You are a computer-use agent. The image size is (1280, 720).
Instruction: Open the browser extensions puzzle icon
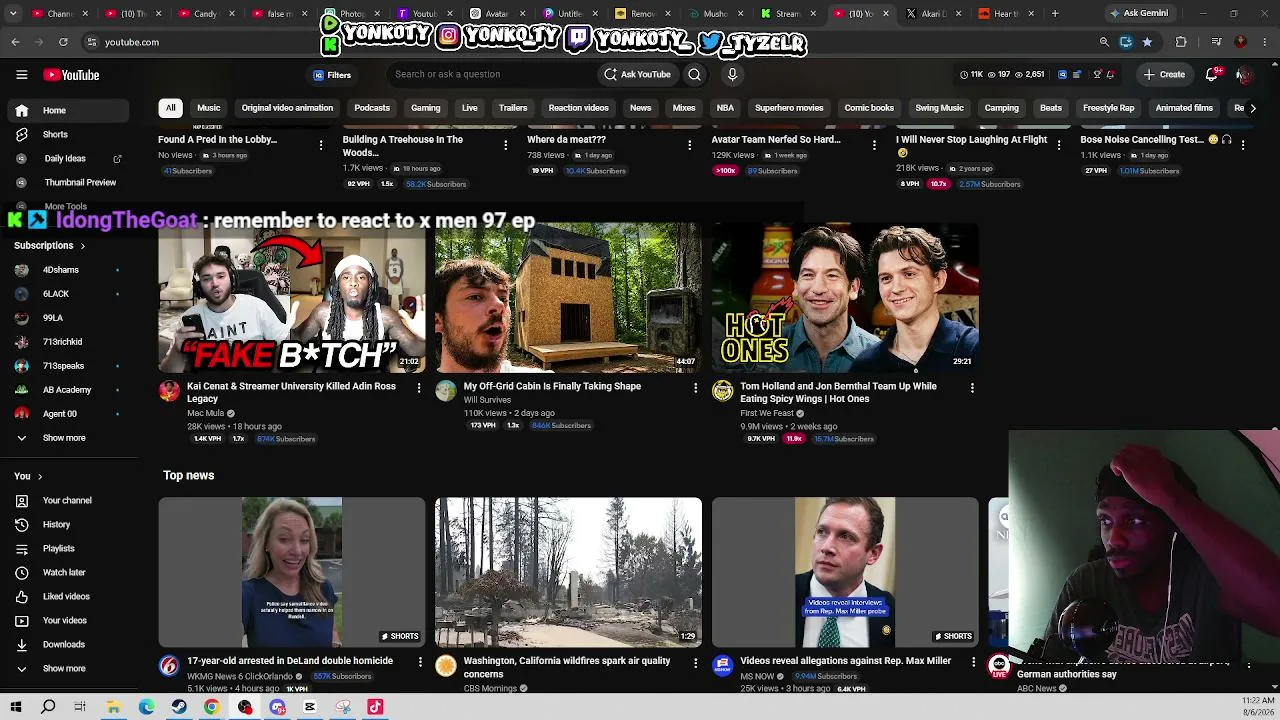click(x=1181, y=42)
